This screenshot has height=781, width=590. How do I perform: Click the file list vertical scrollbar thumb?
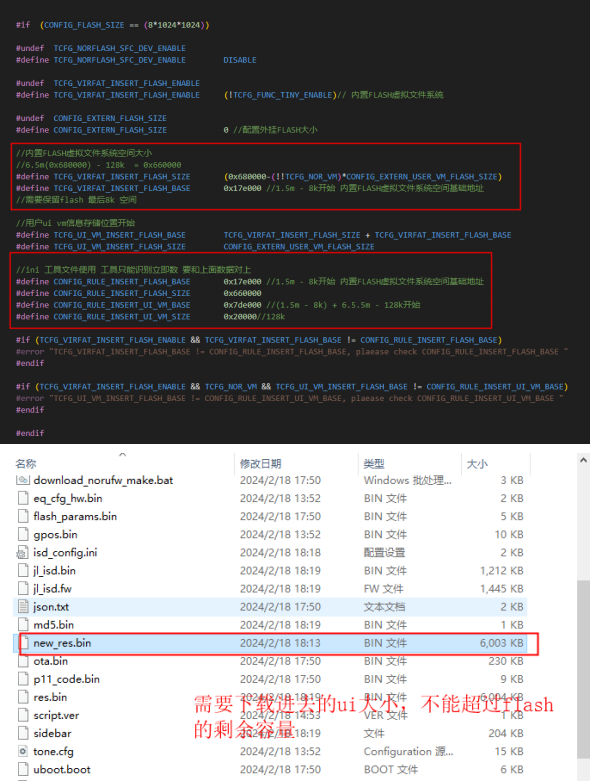coord(583,669)
